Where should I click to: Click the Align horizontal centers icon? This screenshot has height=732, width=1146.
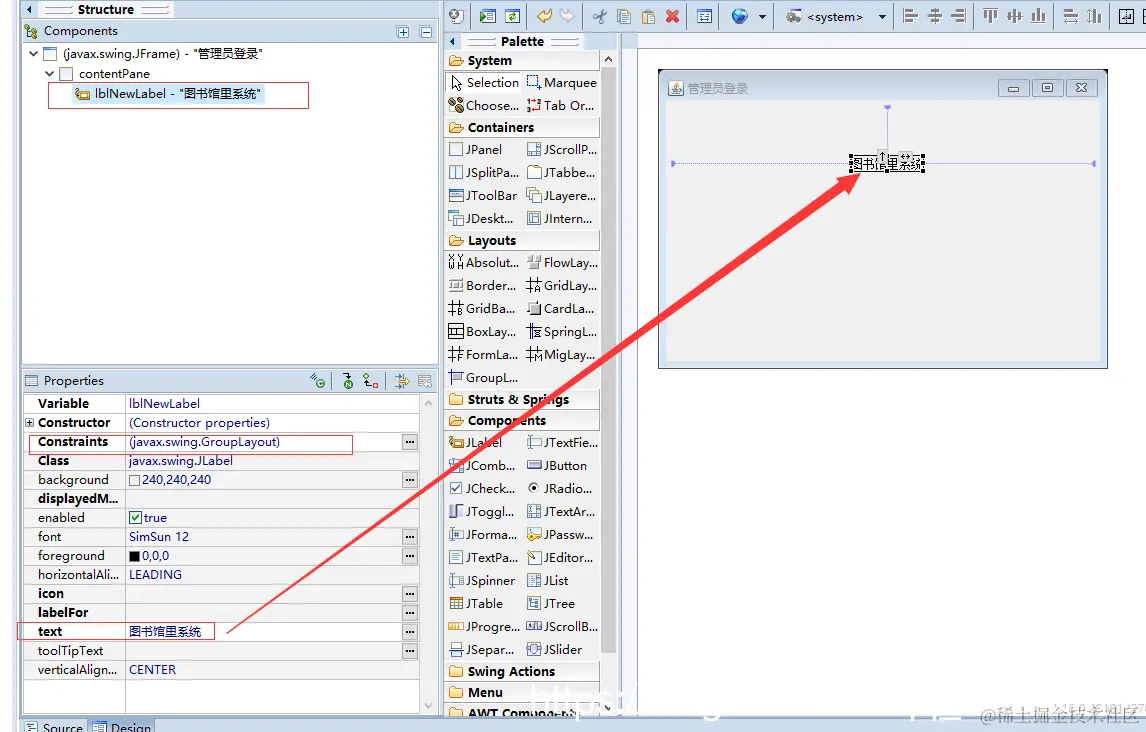click(x=935, y=16)
